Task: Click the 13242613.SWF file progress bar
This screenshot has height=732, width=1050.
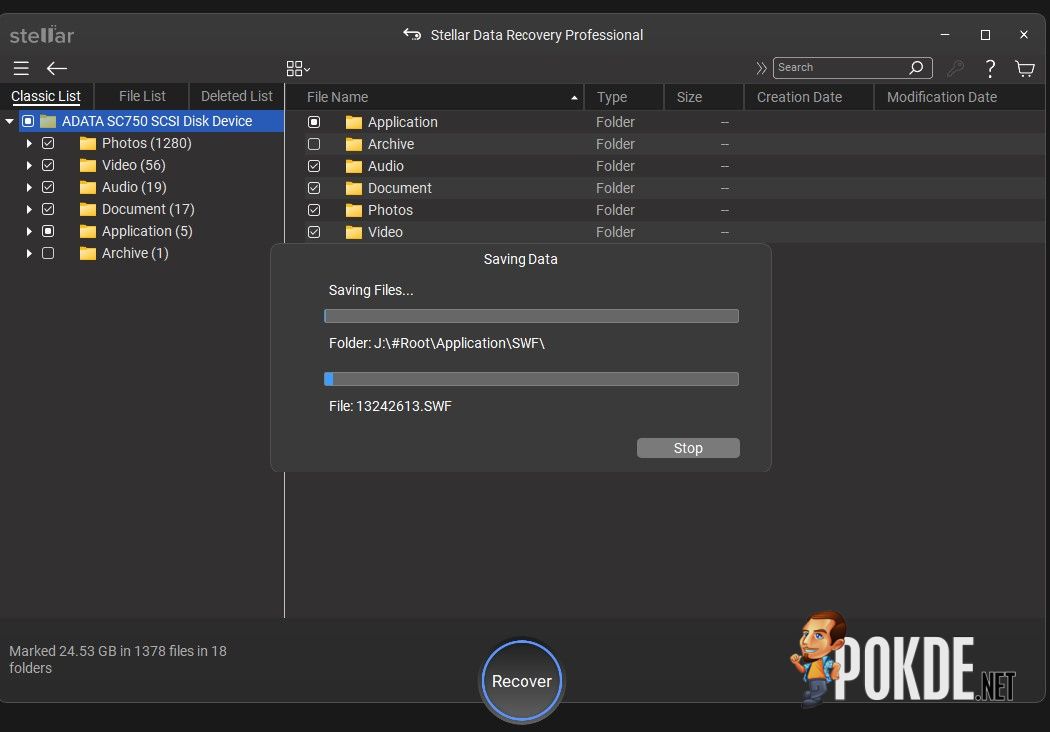Action: (531, 379)
